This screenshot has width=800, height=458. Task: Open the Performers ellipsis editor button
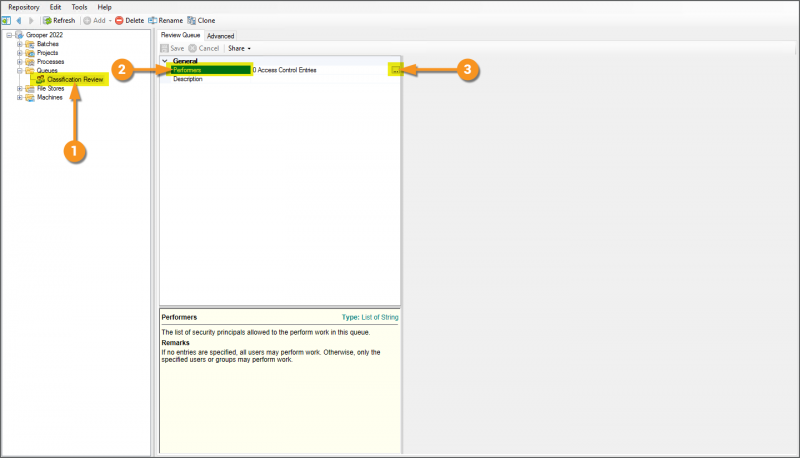(396, 70)
